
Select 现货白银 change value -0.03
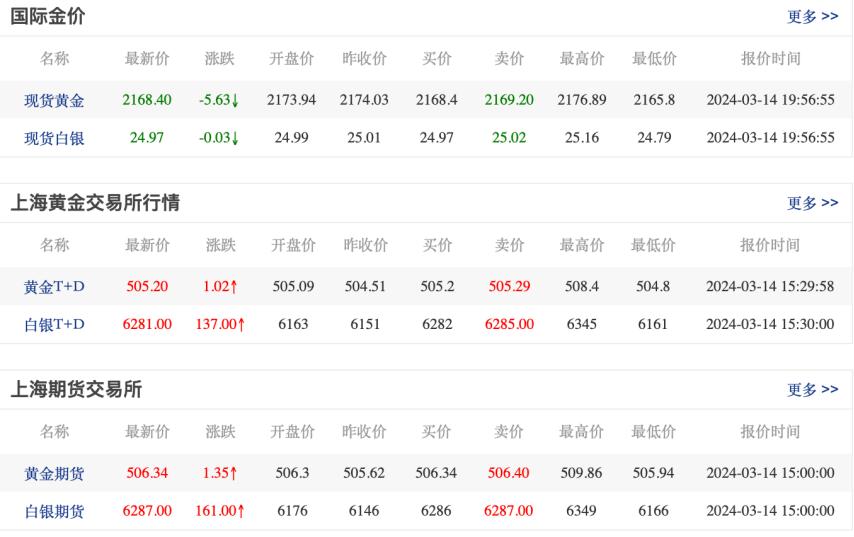(x=218, y=138)
